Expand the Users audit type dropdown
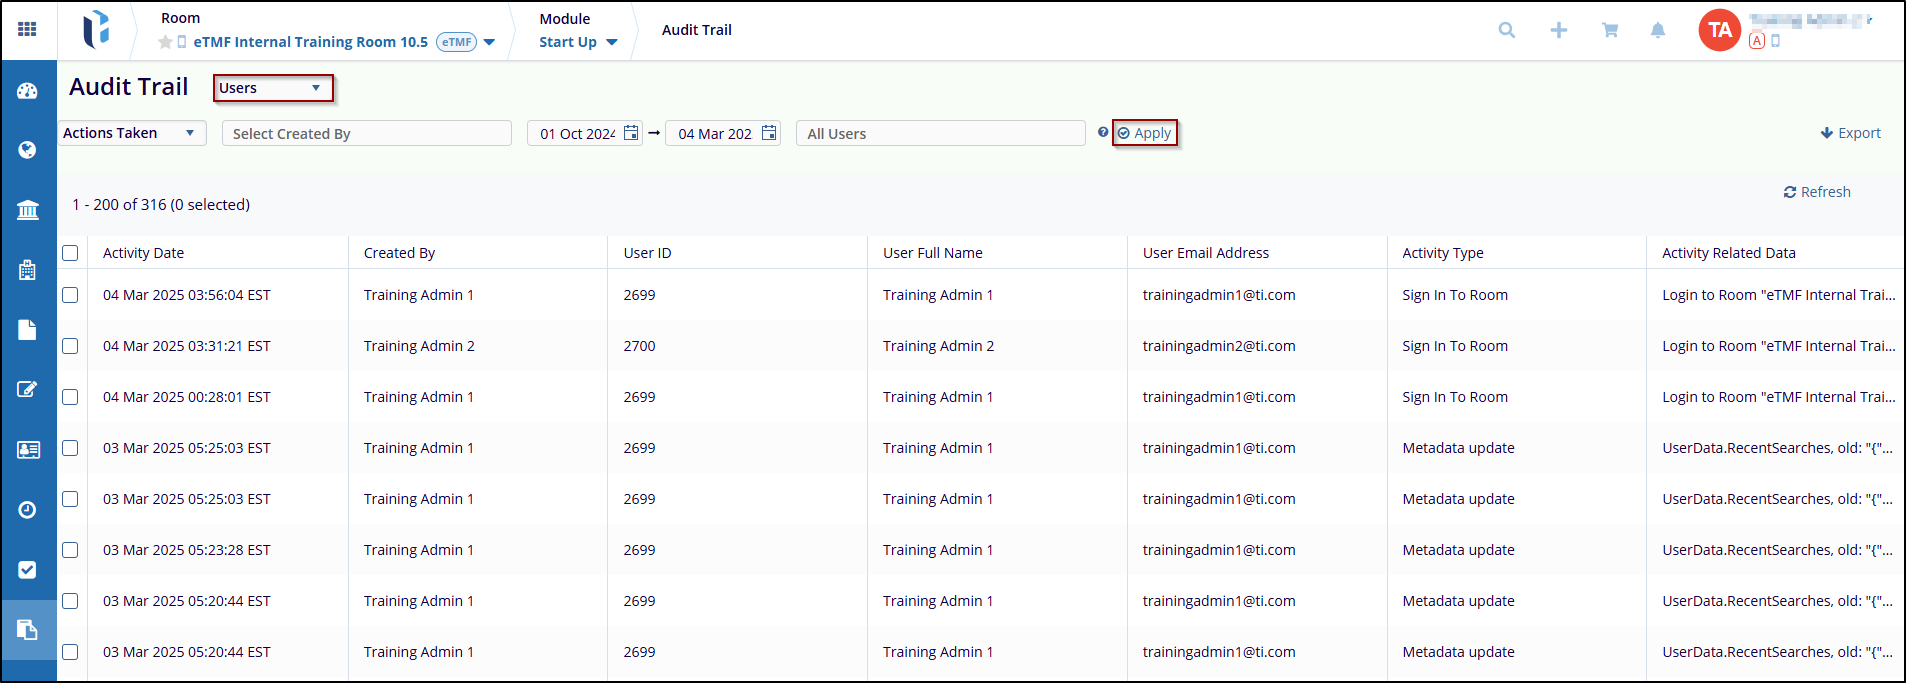Screen dimensions: 1906x683 [272, 88]
